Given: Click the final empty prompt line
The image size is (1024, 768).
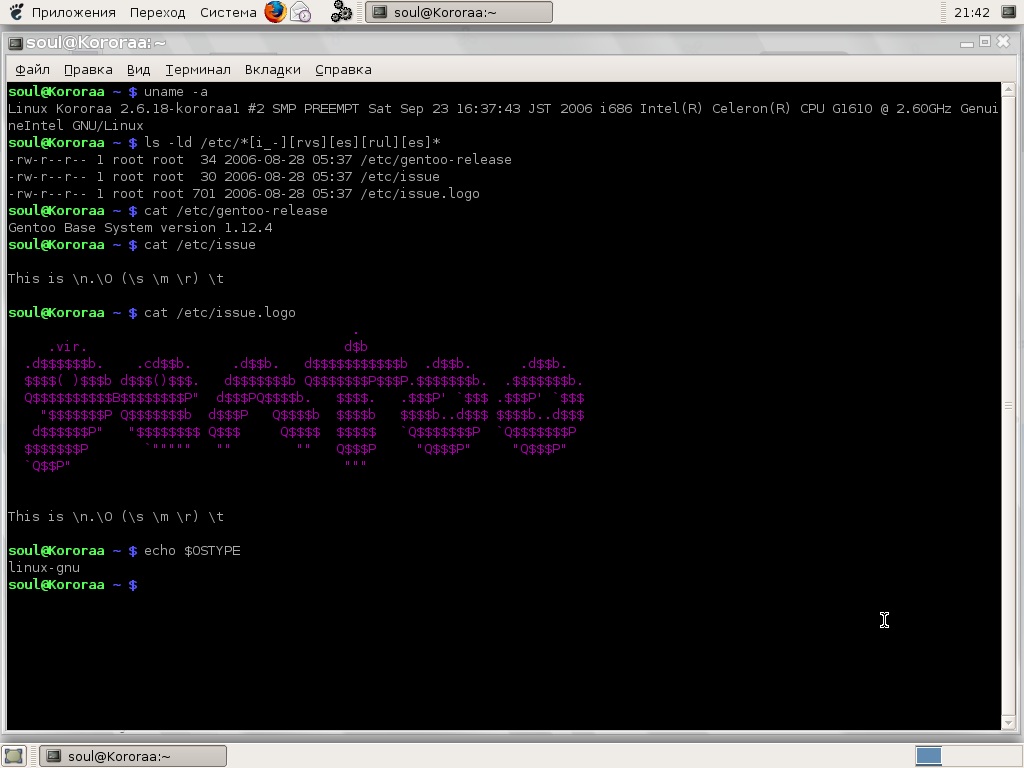Looking at the screenshot, I should [73, 584].
